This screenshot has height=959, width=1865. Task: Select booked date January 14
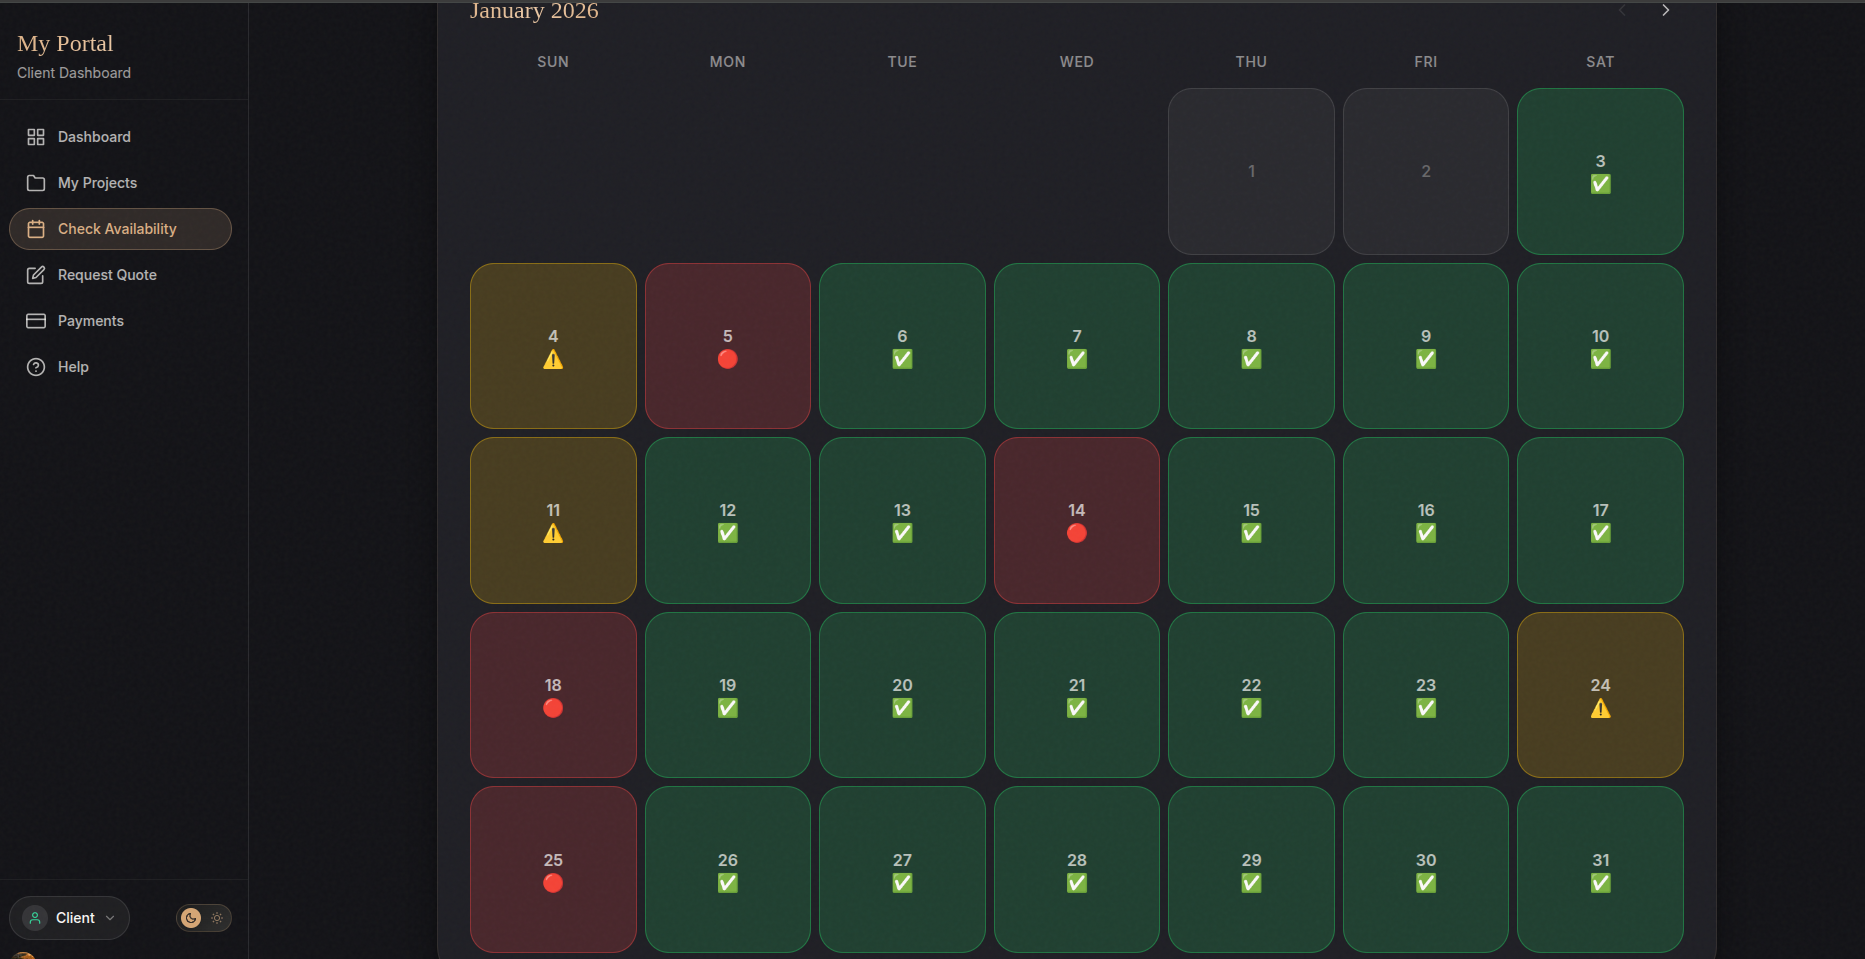(1076, 520)
